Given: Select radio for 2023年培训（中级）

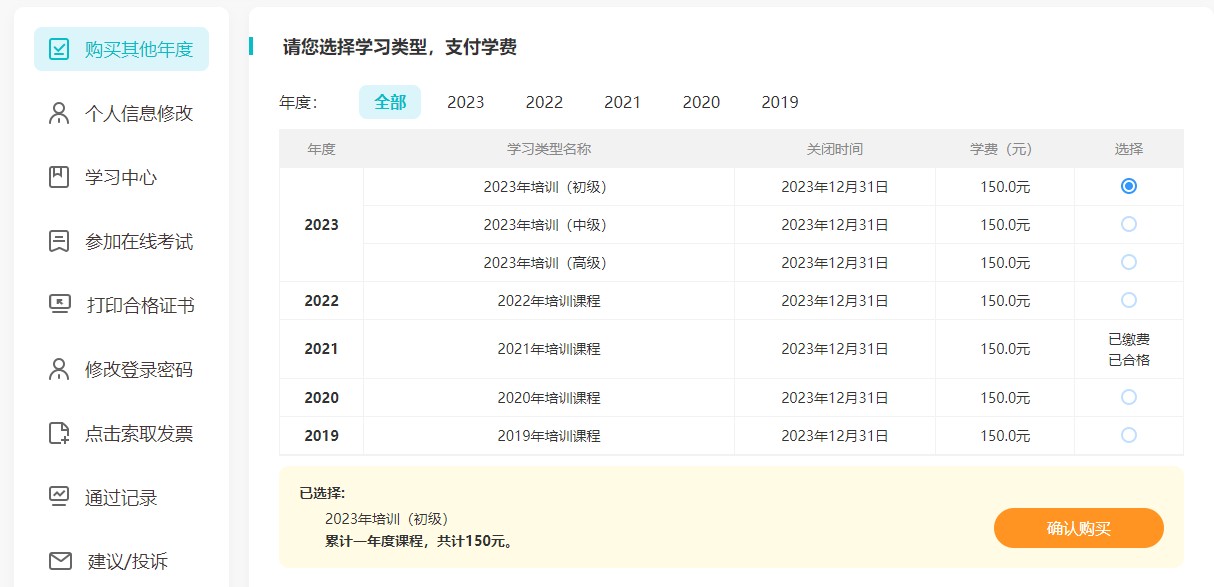Looking at the screenshot, I should click(1129, 224).
